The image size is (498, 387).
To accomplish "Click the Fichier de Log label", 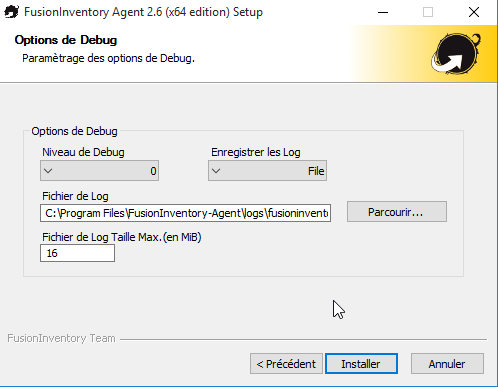I will point(75,196).
